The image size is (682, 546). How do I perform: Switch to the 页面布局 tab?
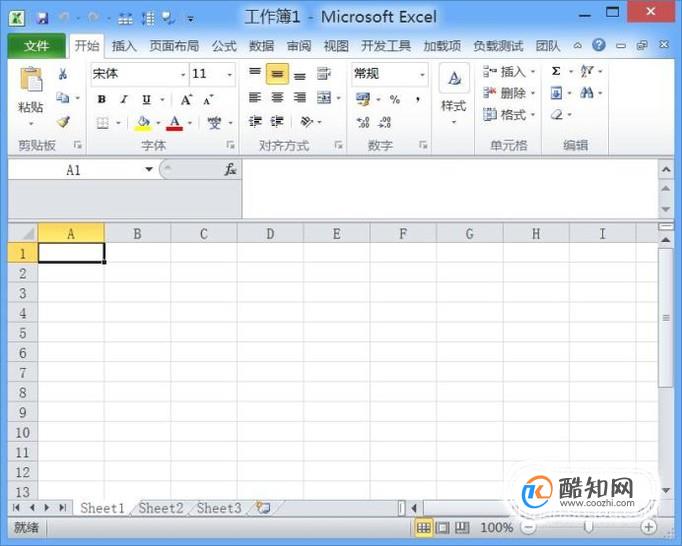174,46
